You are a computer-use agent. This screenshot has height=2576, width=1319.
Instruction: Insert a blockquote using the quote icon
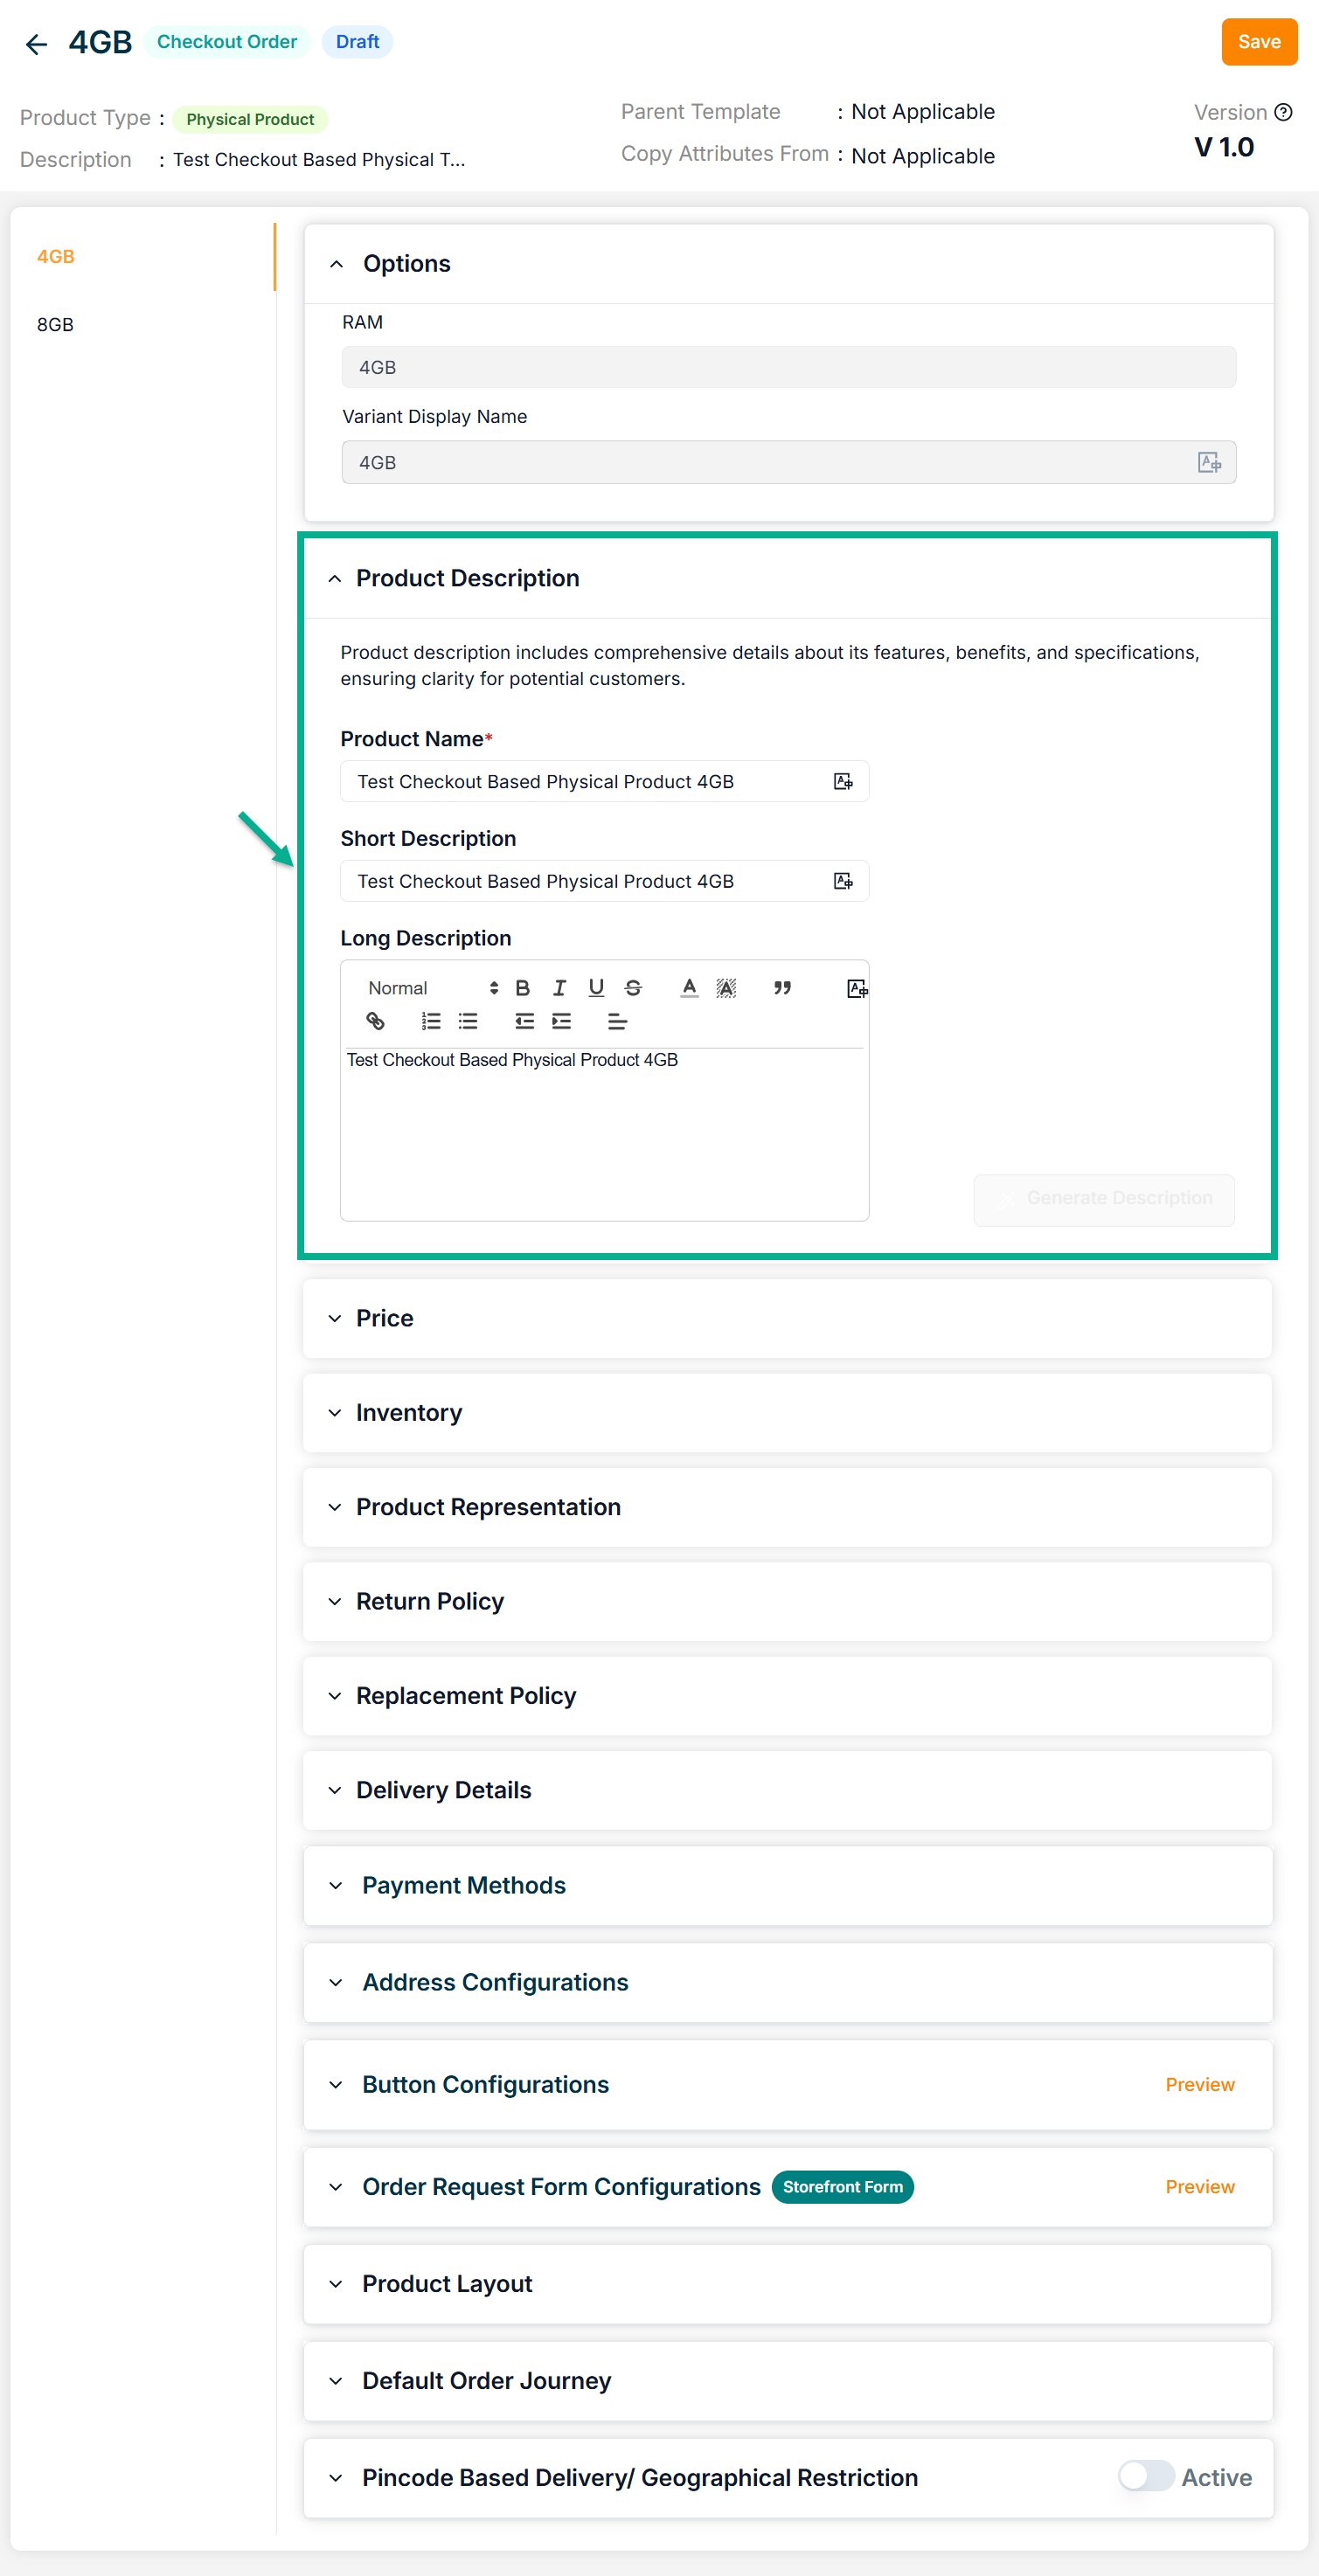[782, 988]
